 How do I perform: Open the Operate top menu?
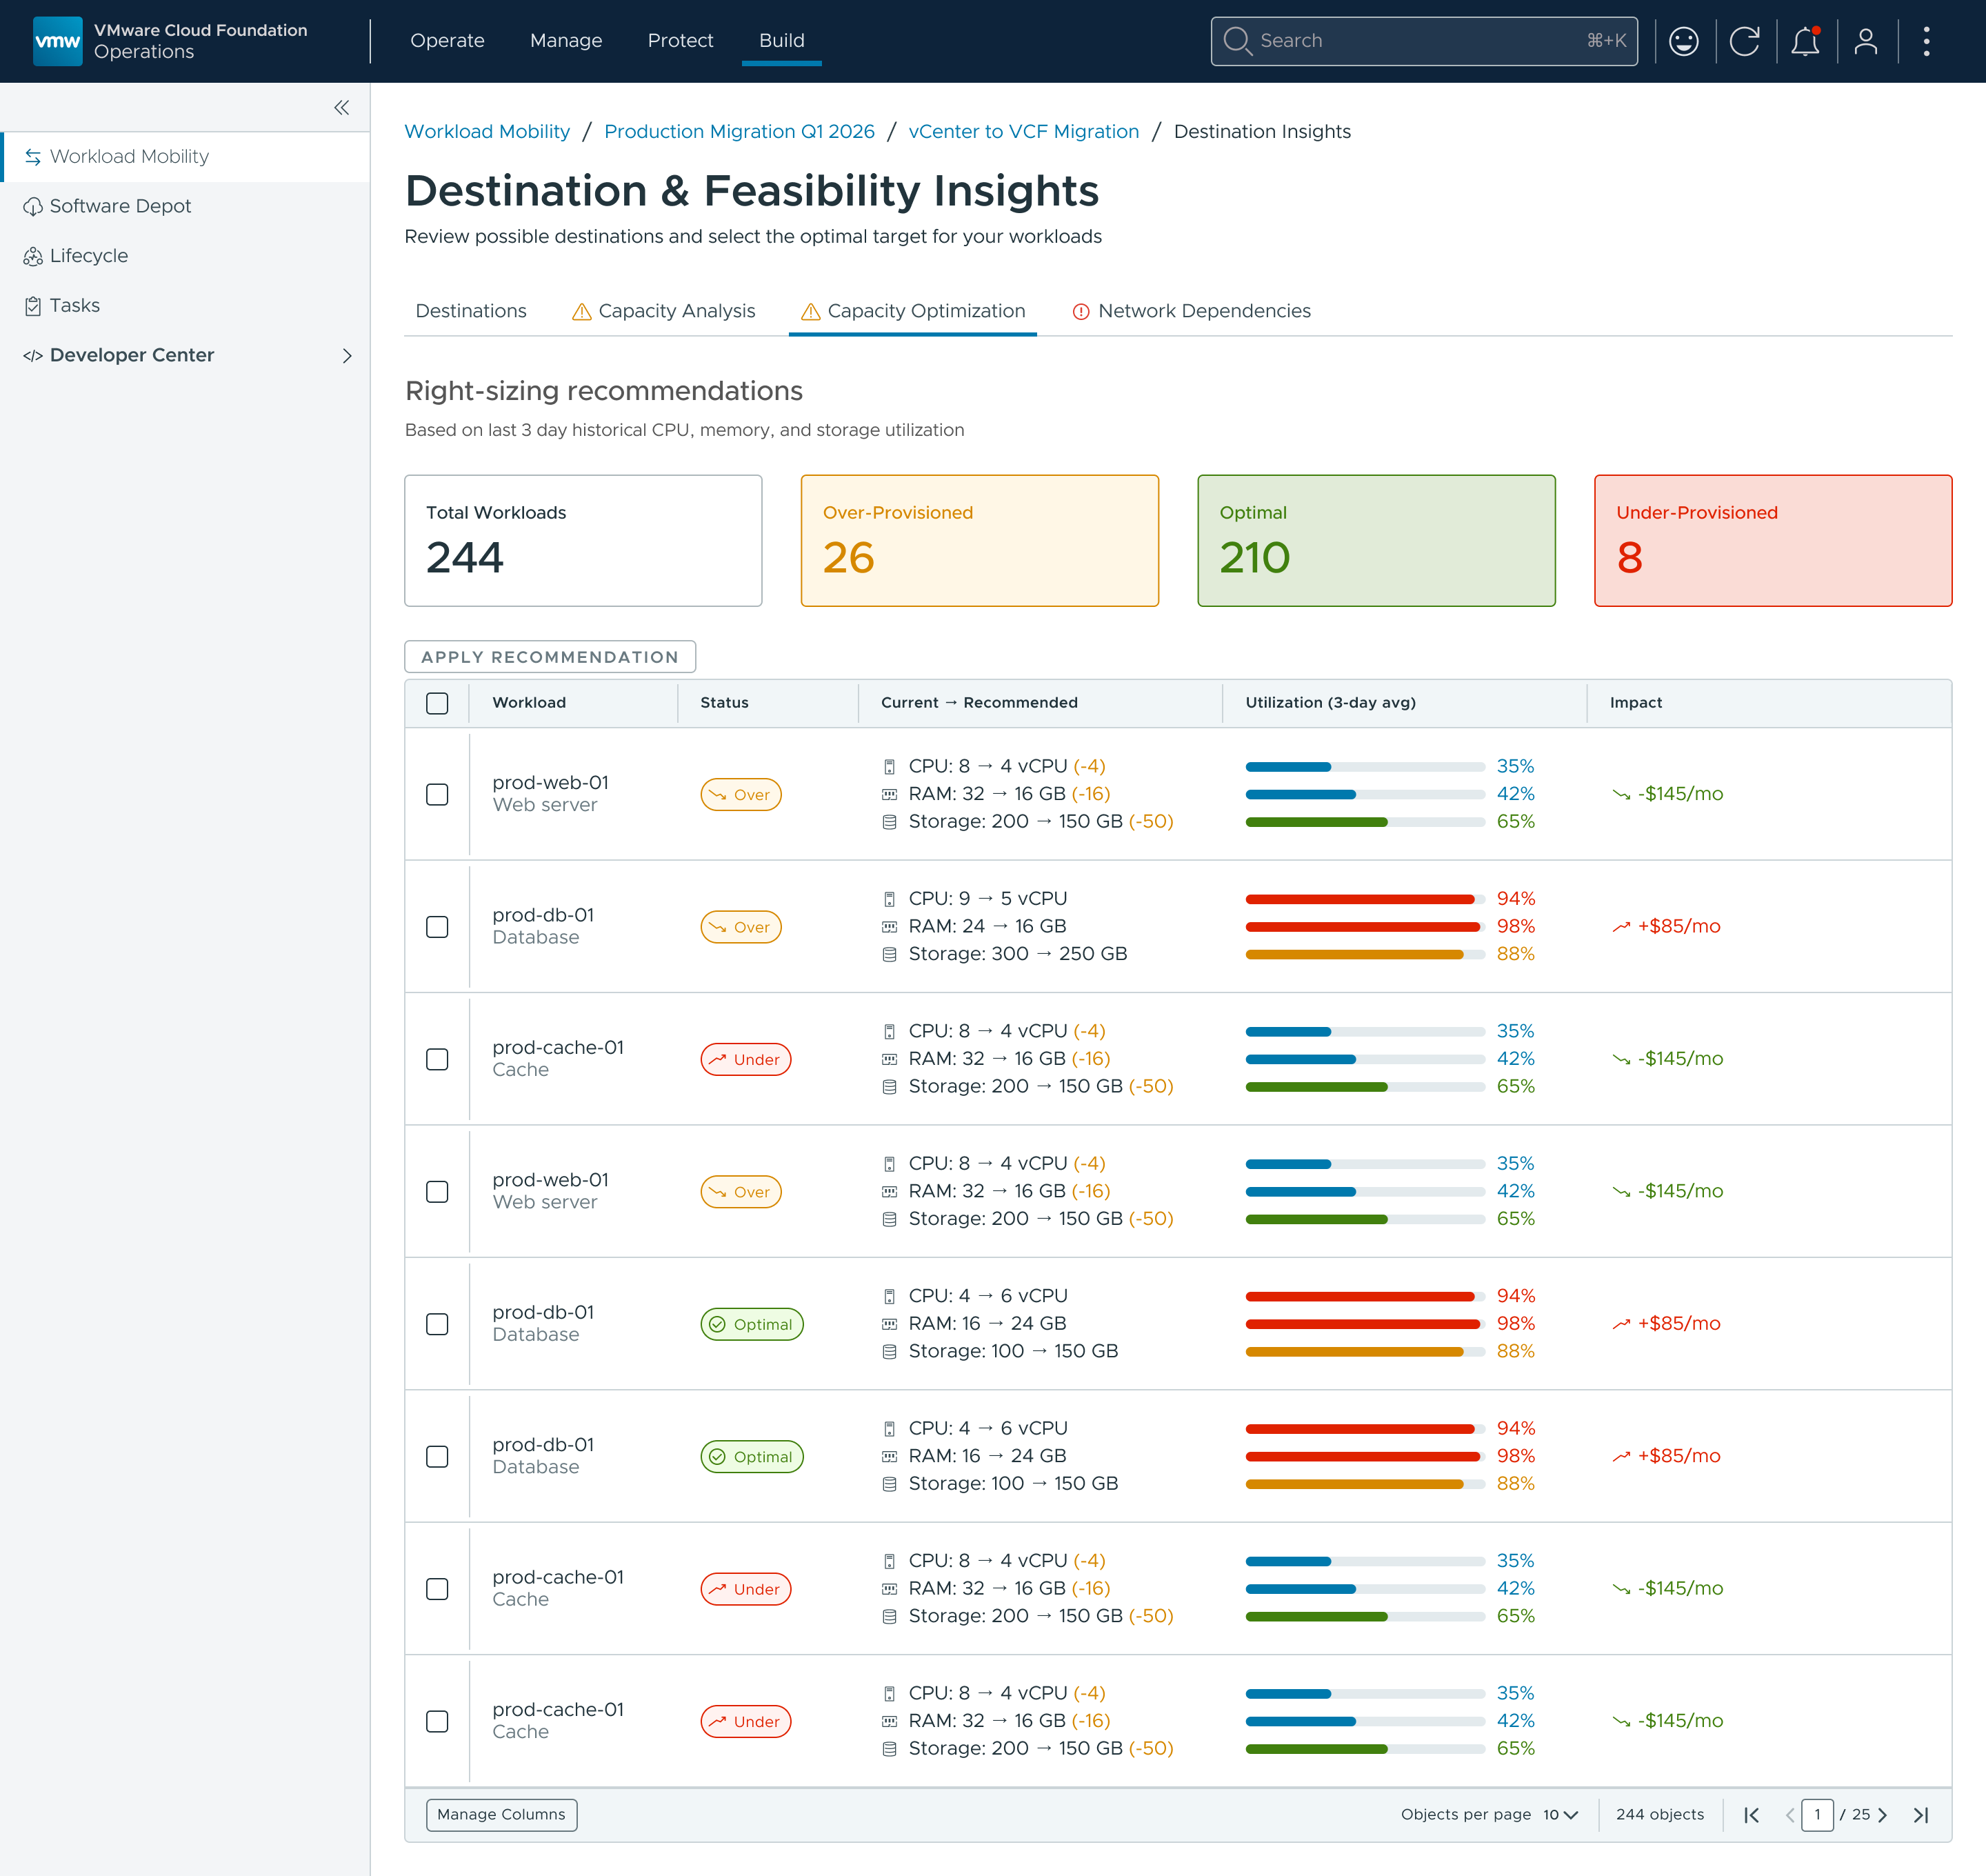(447, 41)
